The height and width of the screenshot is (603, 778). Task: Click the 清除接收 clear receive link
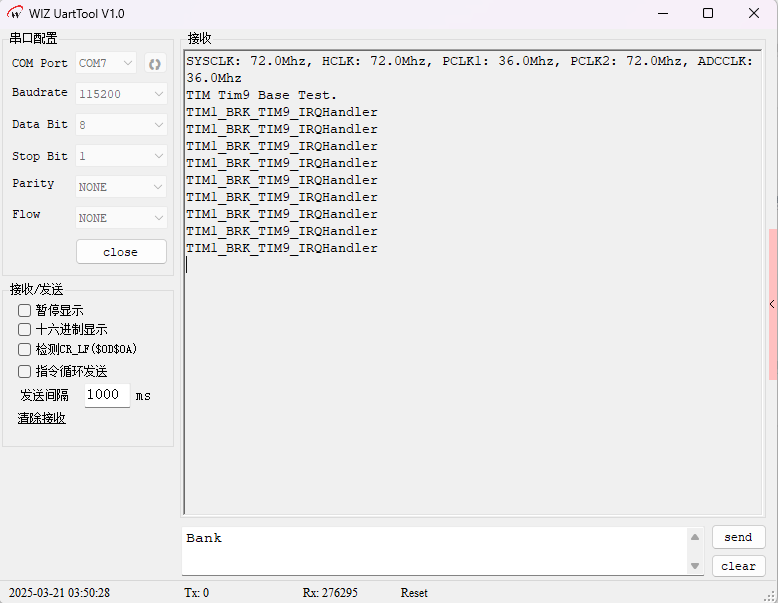click(41, 418)
